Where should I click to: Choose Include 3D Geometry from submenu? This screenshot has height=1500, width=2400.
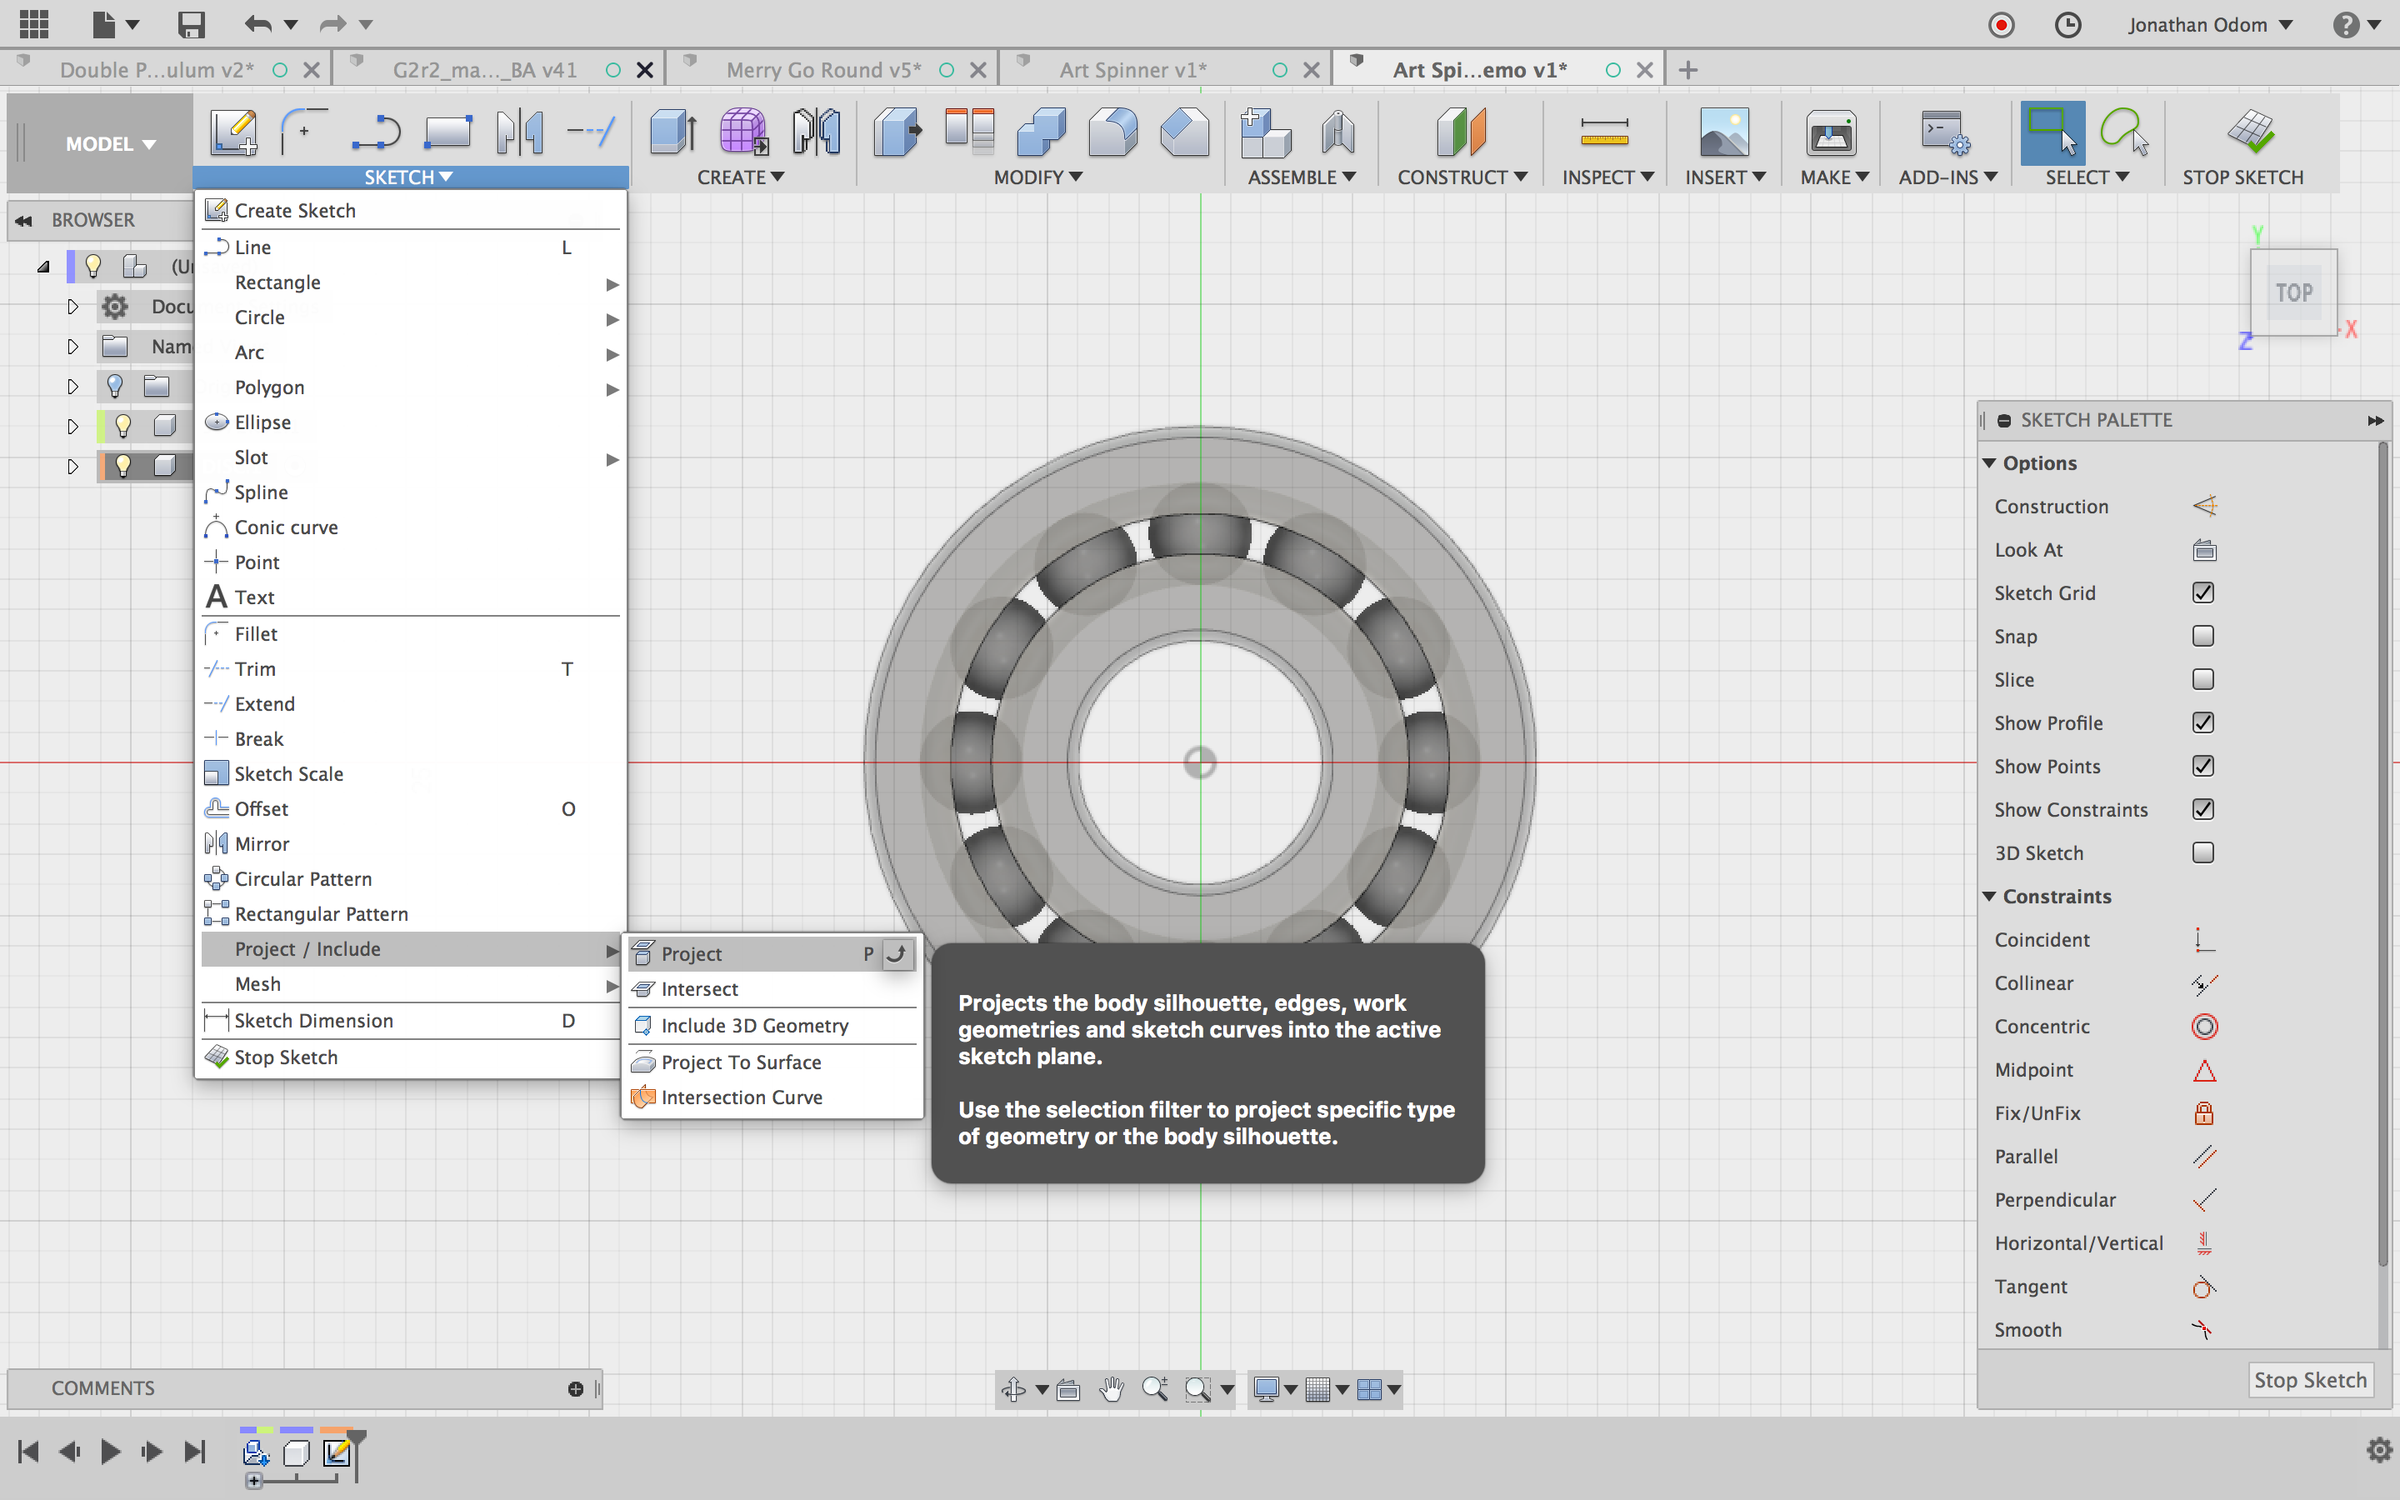754,1025
